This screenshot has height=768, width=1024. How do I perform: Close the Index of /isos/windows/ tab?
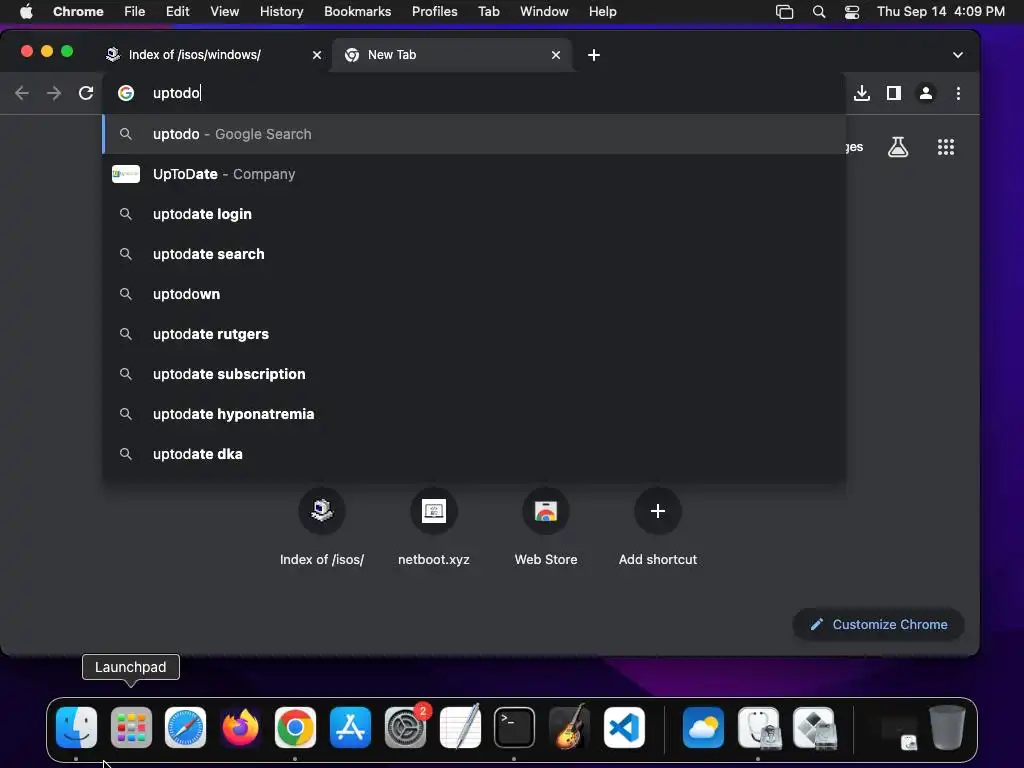(317, 55)
